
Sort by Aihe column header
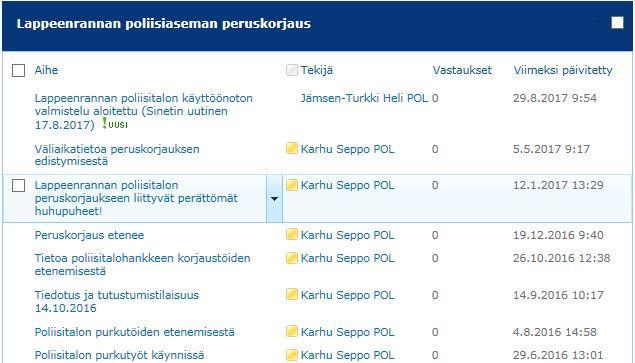46,70
